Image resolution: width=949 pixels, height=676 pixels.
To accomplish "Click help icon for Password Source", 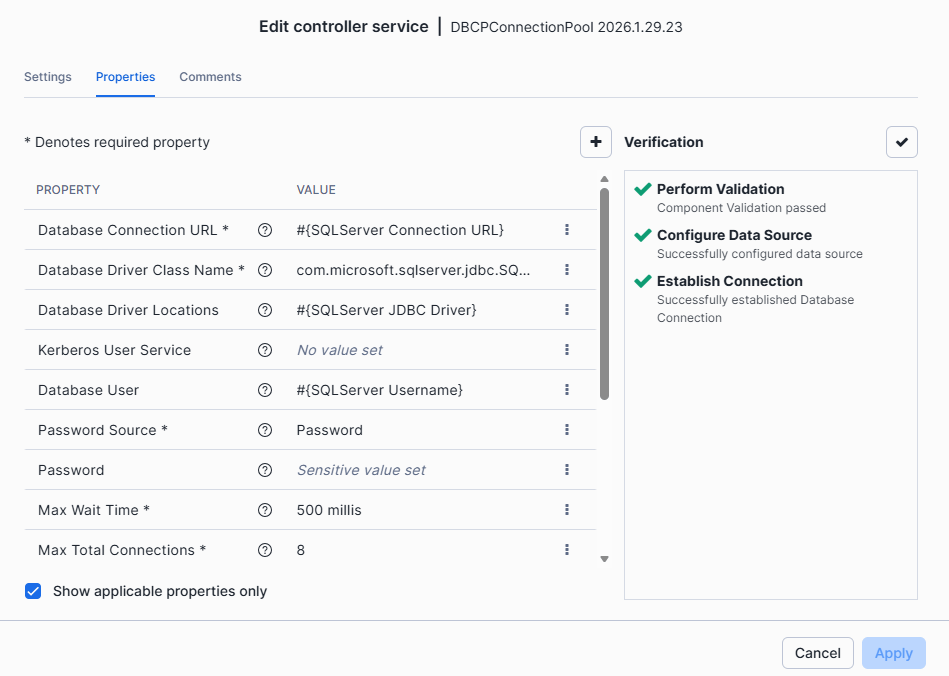I will pyautogui.click(x=265, y=430).
